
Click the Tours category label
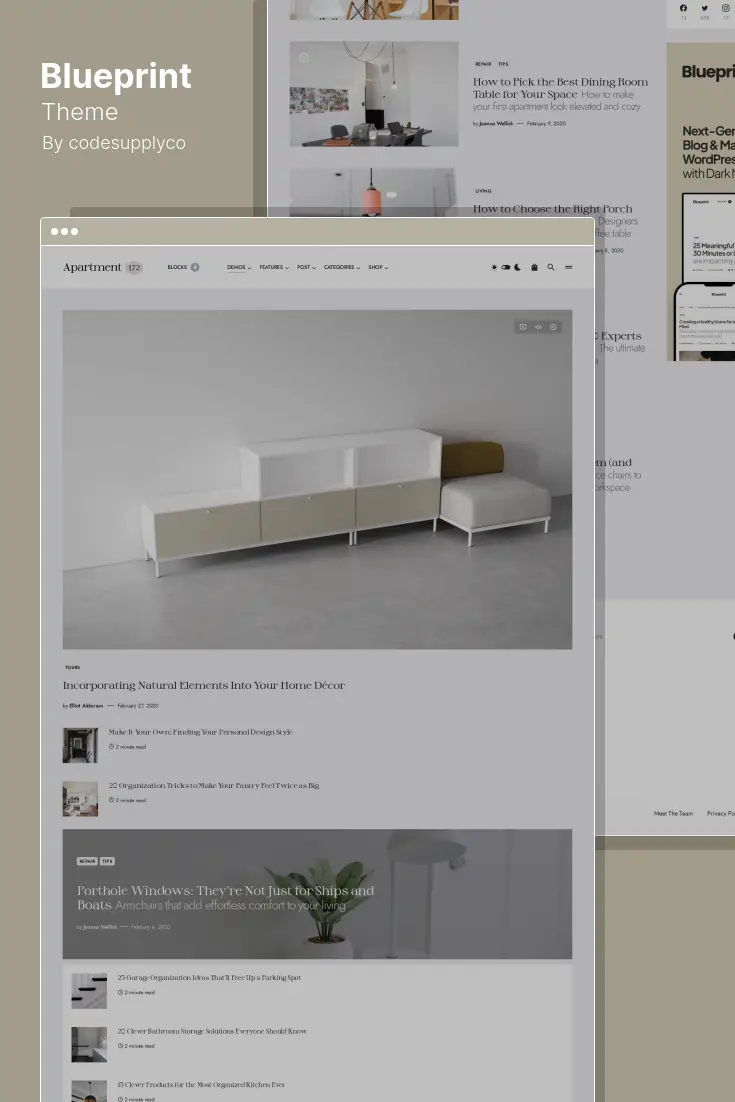pos(72,667)
